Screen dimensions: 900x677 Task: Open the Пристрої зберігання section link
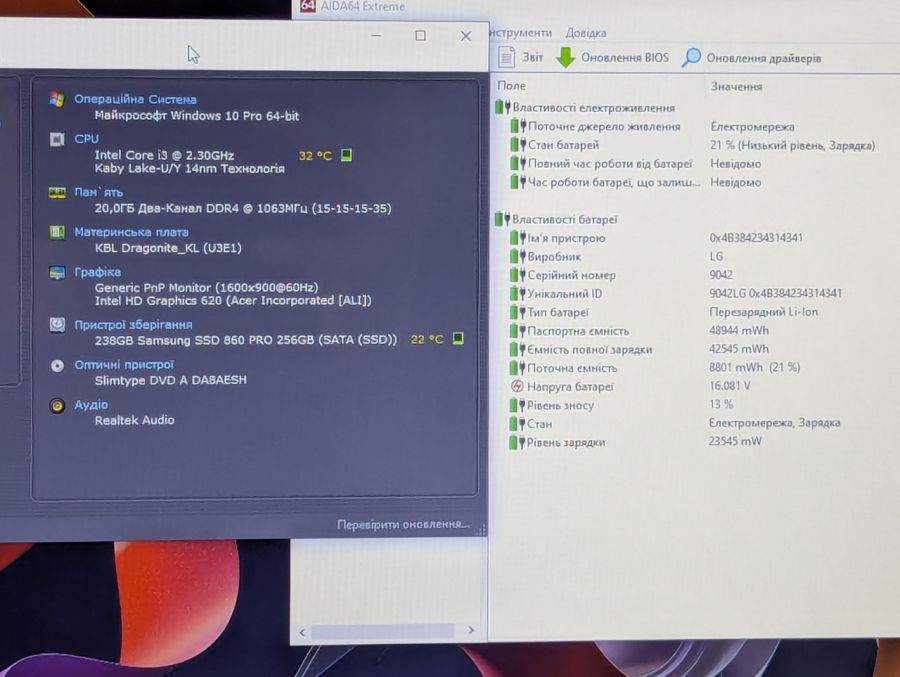click(x=133, y=324)
